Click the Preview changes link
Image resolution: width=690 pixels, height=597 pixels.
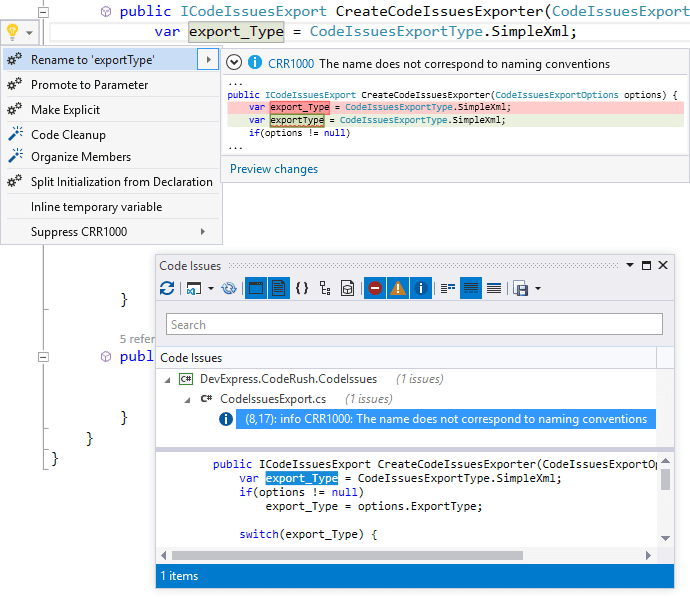274,169
